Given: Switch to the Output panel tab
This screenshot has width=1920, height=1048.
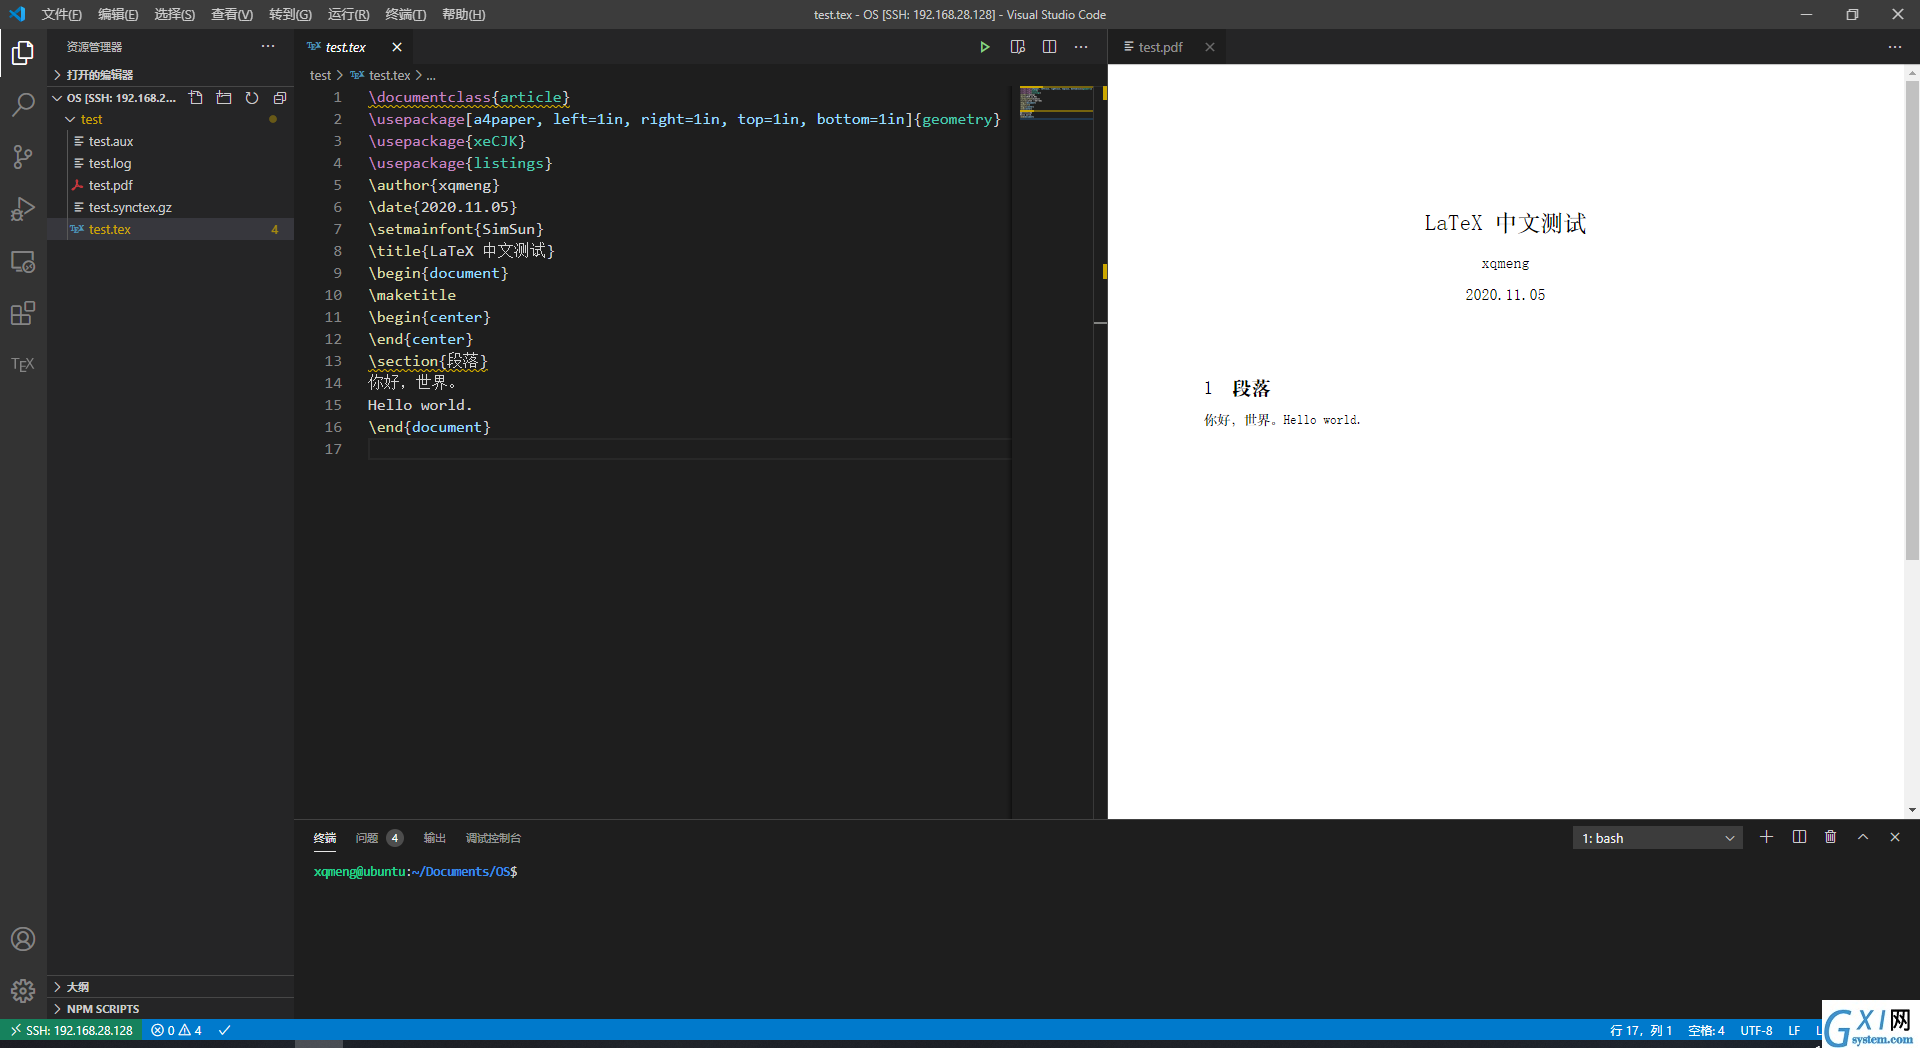Looking at the screenshot, I should click(435, 838).
